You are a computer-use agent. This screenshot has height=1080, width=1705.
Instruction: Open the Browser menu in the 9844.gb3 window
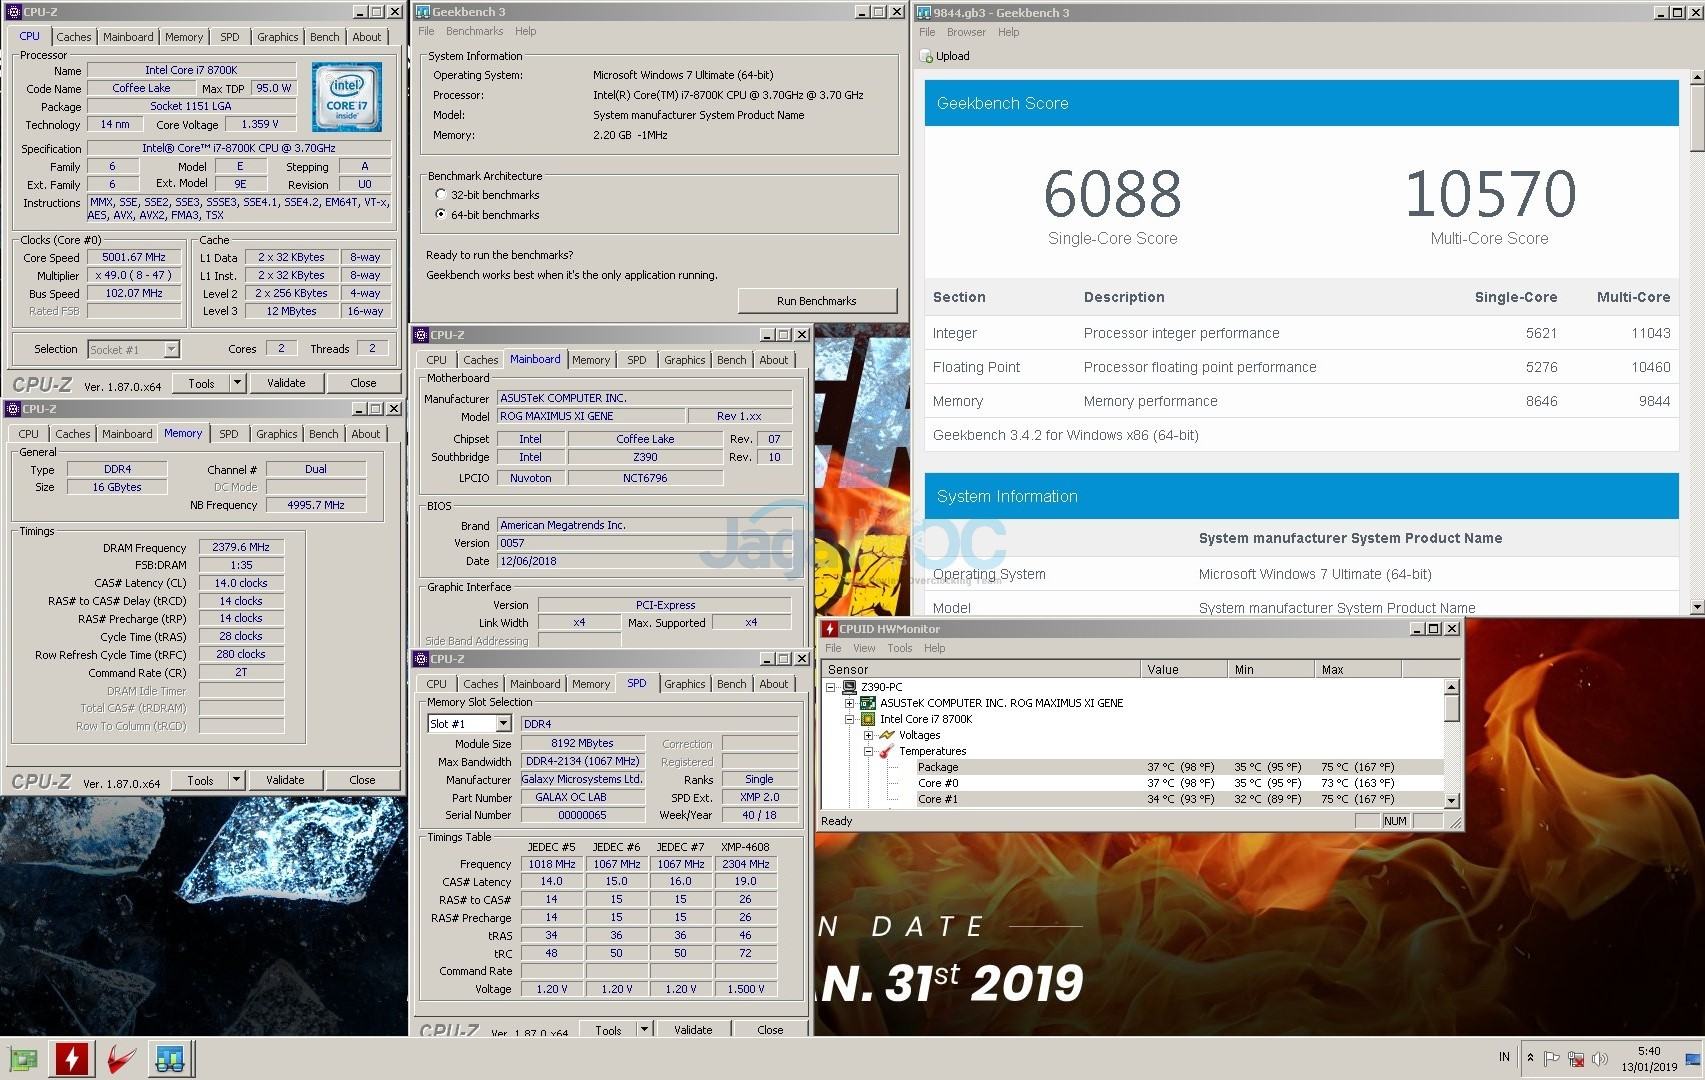pyautogui.click(x=966, y=32)
